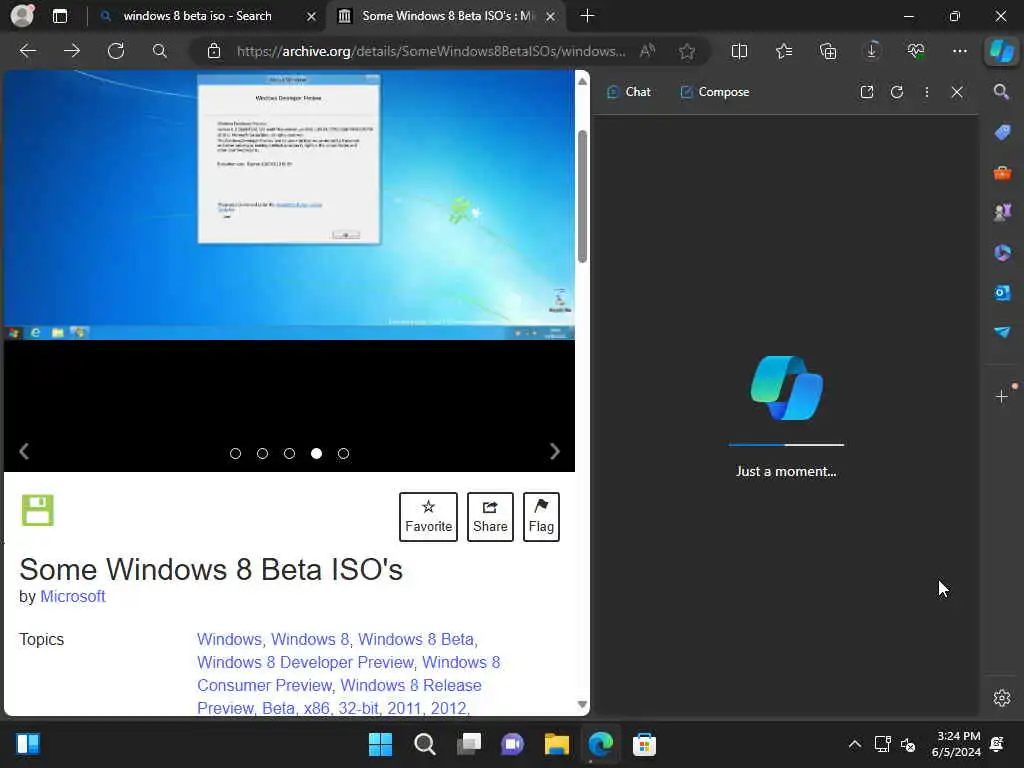Viewport: 1024px width, 768px height.
Task: Go forward using the forward arrow
Action: 72,51
